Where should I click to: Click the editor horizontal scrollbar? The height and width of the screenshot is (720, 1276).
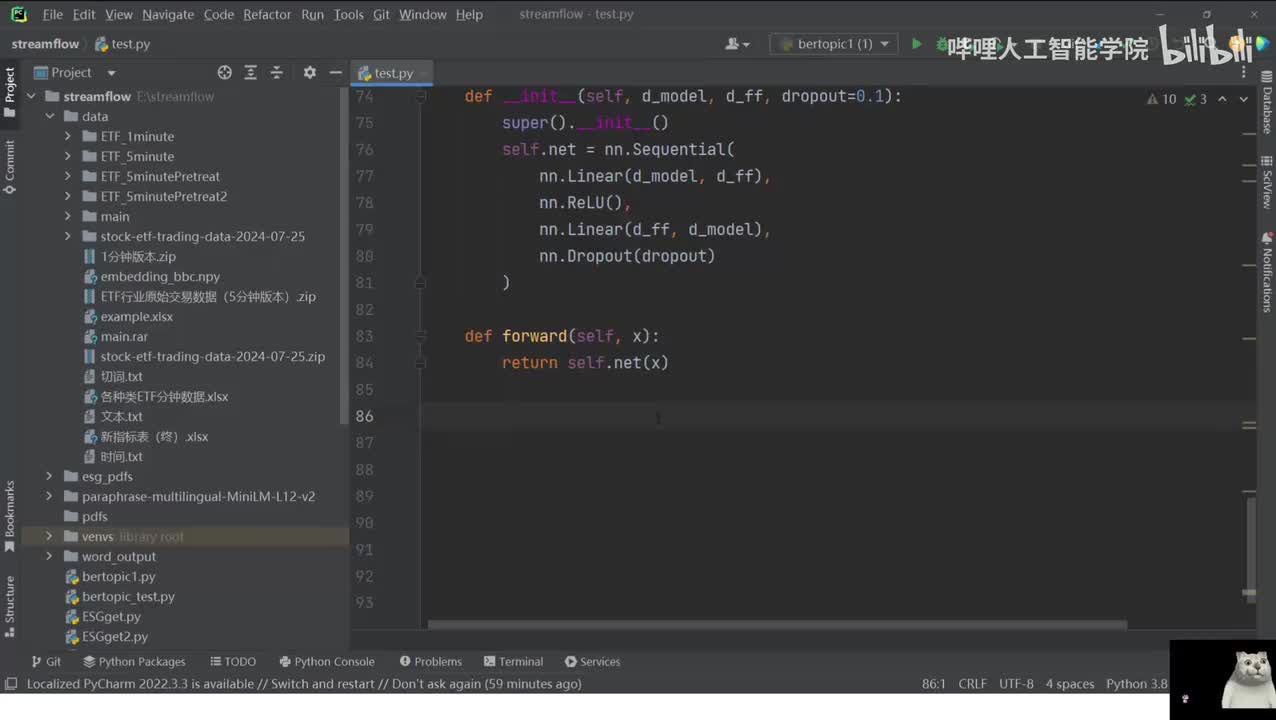[x=777, y=625]
